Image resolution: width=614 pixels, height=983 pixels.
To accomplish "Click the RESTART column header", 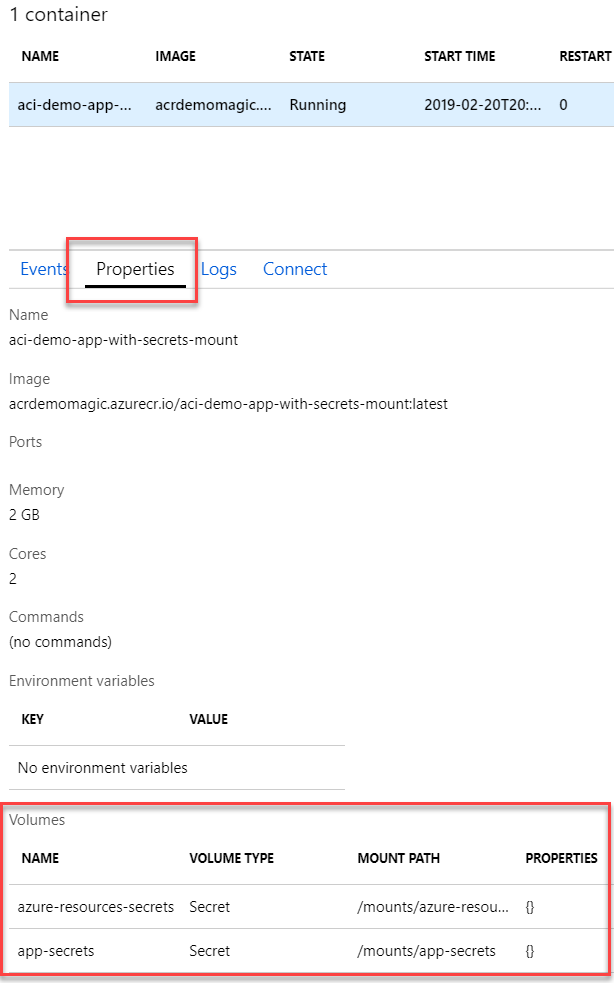I will pos(584,57).
